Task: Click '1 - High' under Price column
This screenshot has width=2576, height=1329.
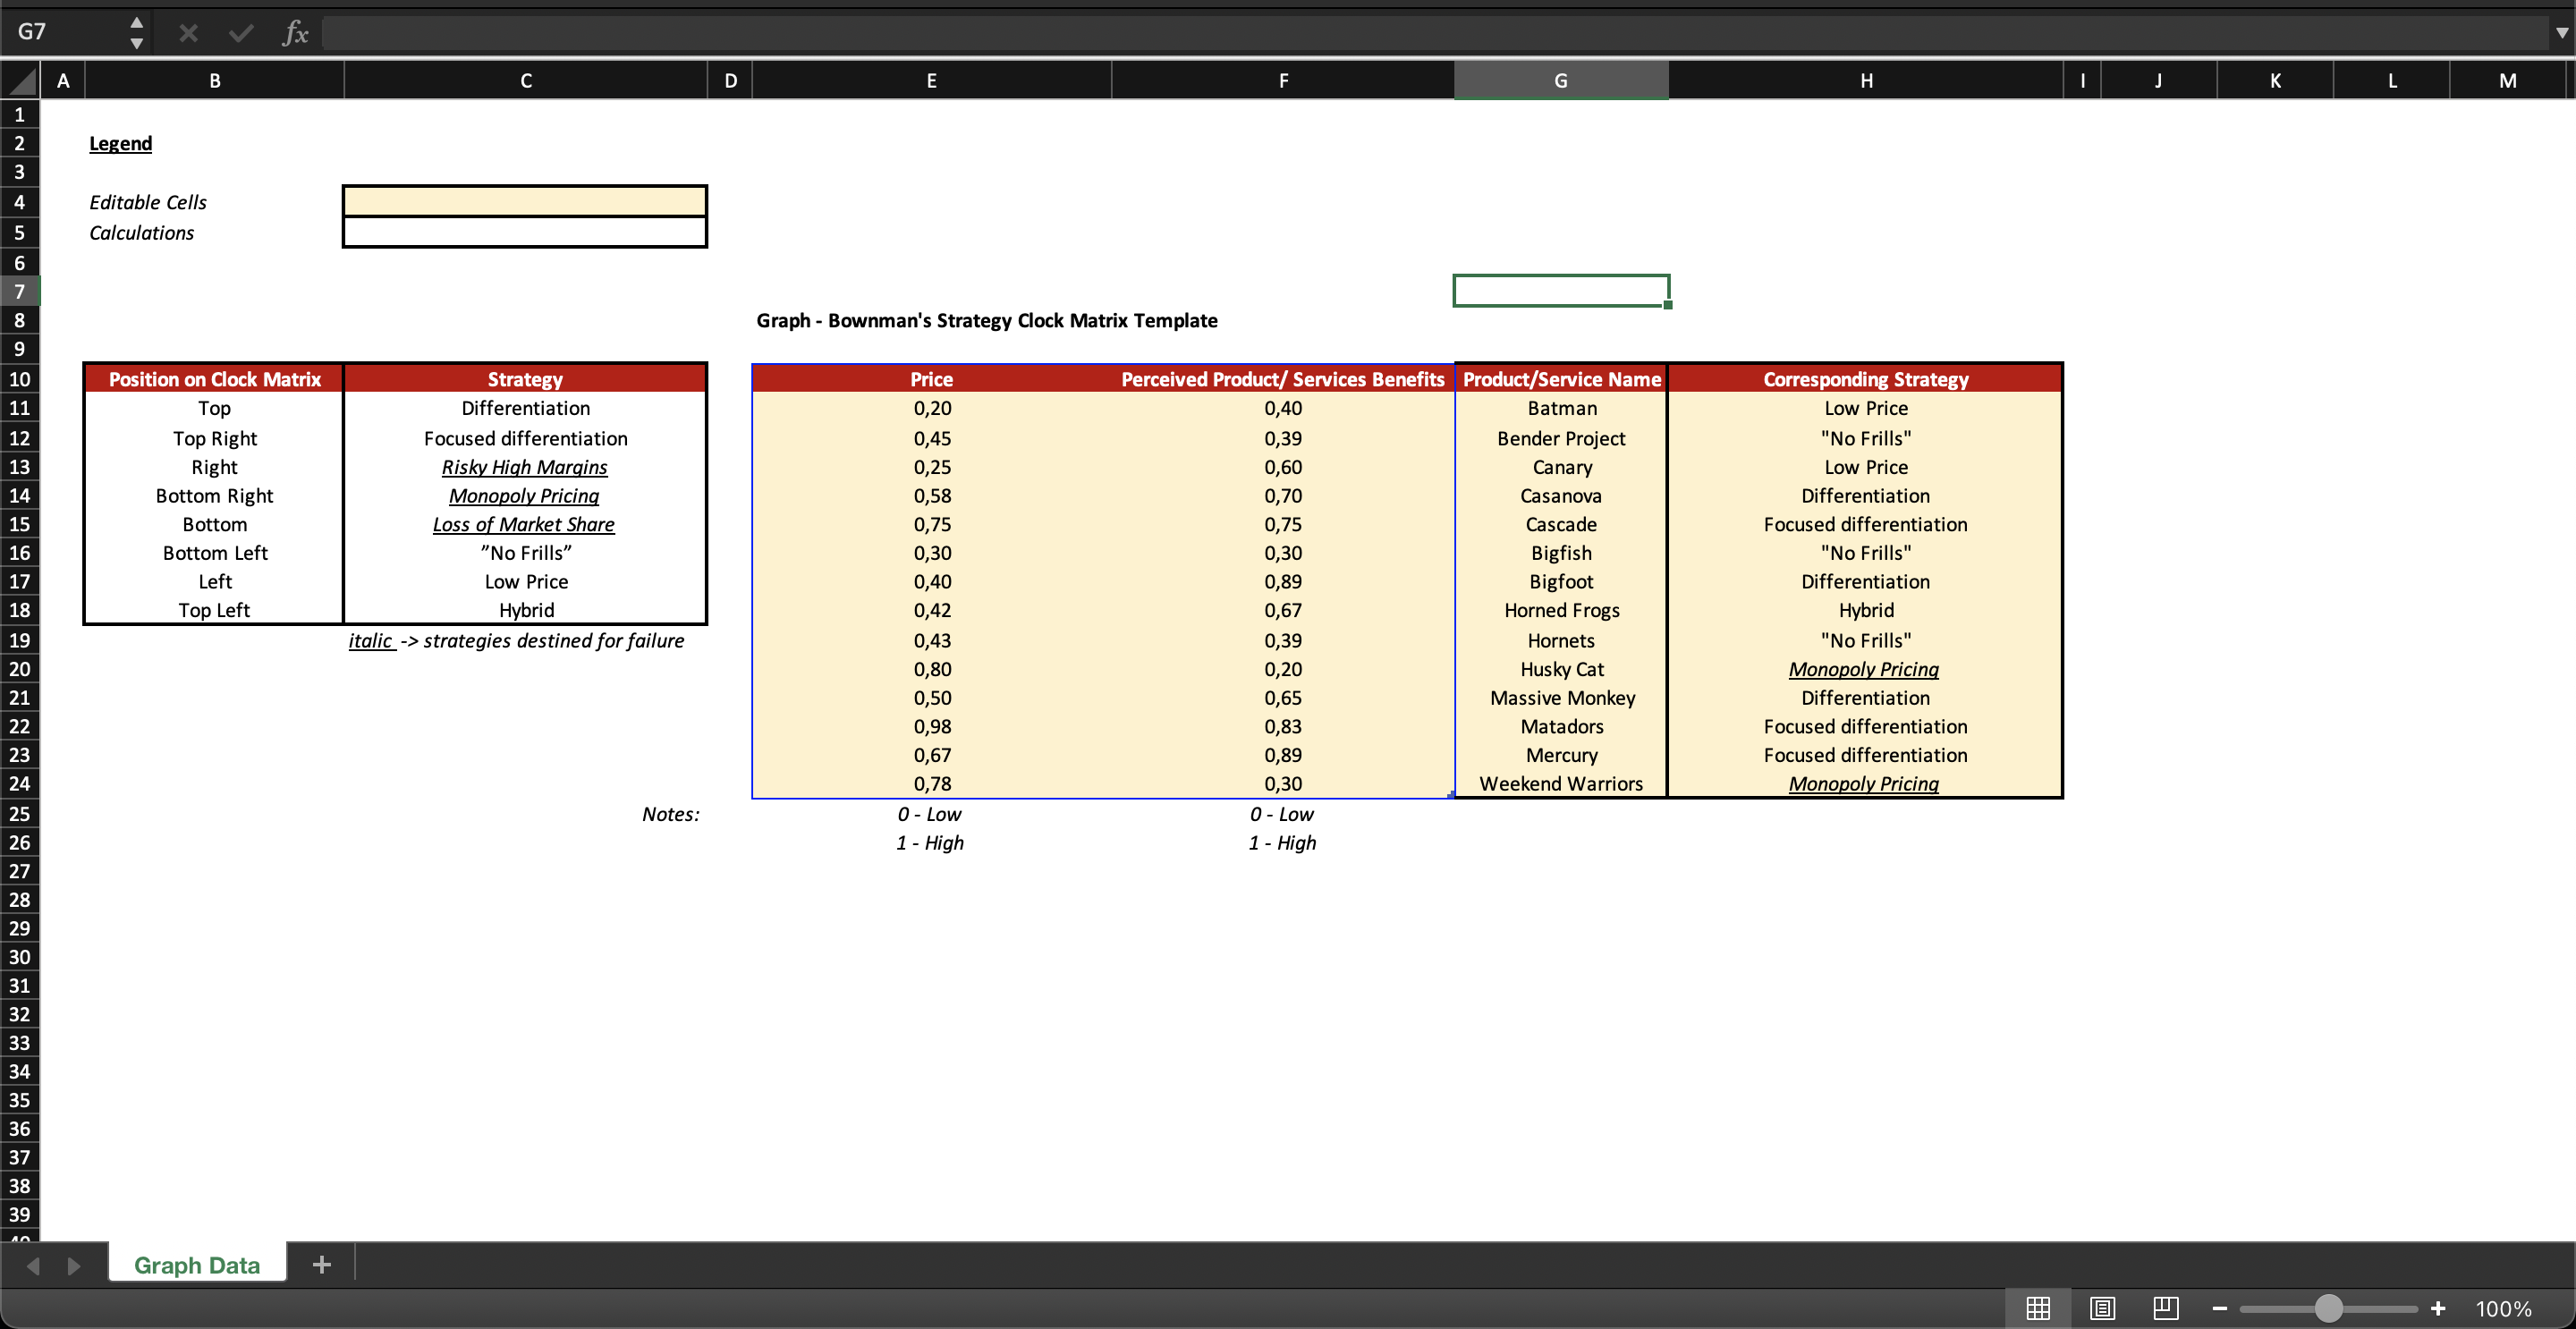Action: [x=930, y=843]
